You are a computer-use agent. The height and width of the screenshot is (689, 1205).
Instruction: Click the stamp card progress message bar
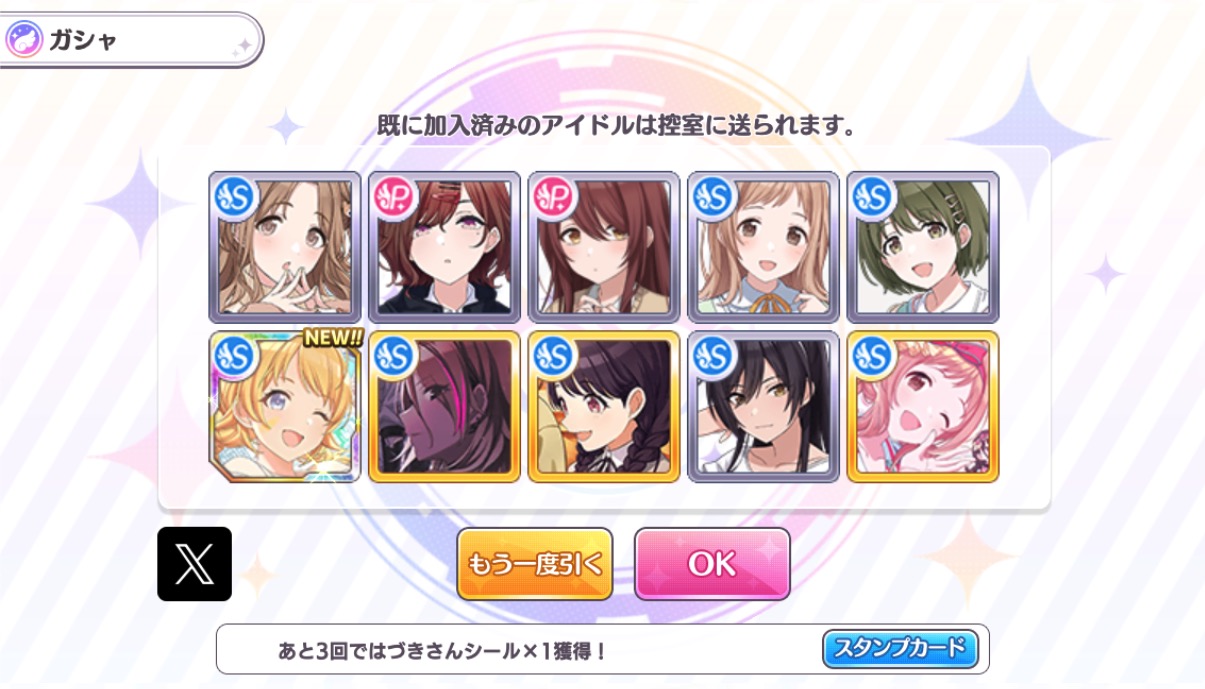[x=603, y=650]
